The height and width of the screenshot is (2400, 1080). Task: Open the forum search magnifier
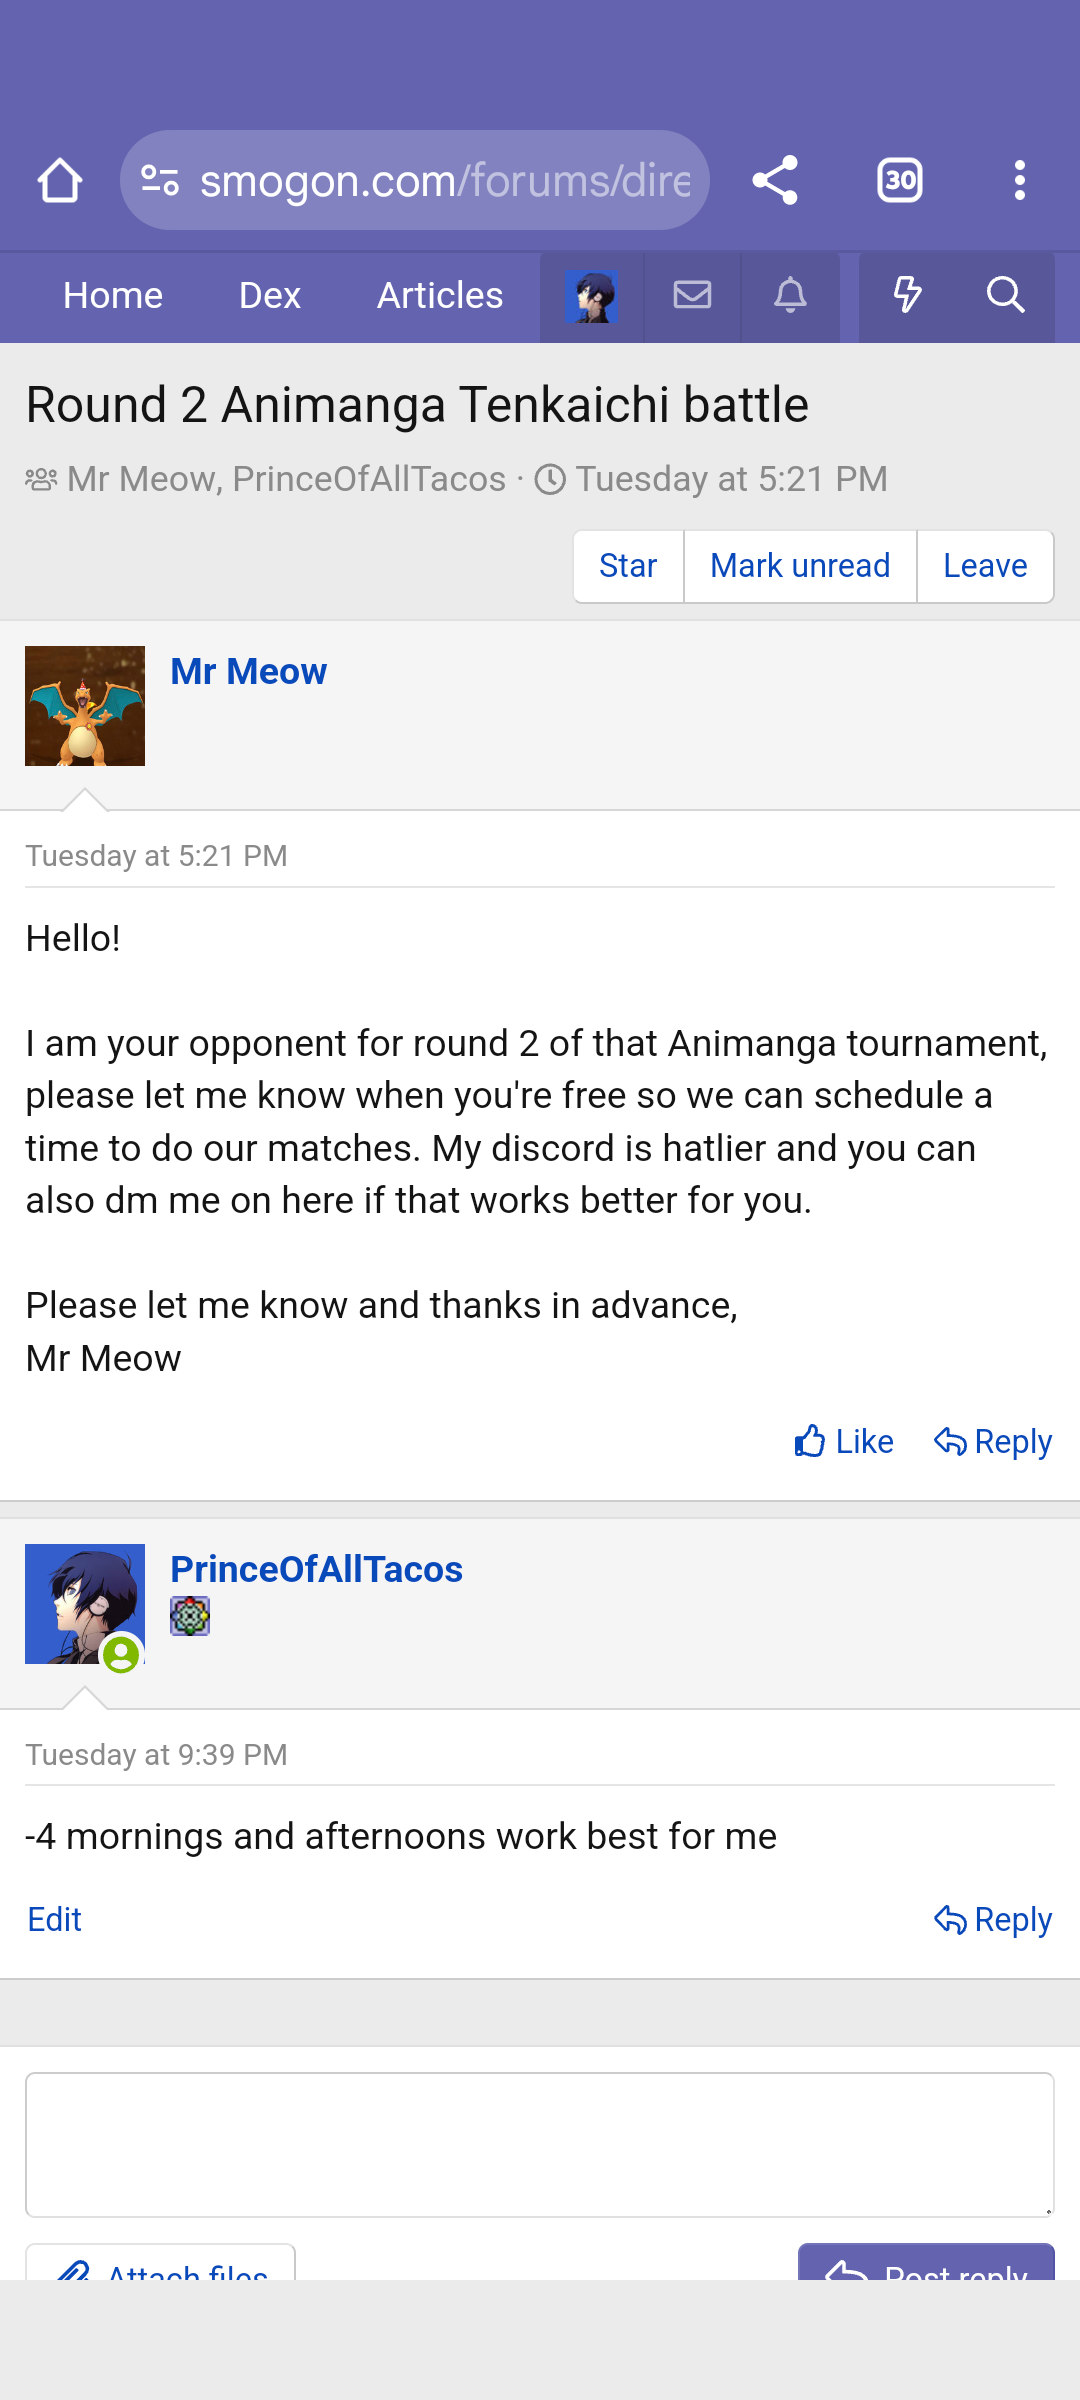tap(1005, 295)
